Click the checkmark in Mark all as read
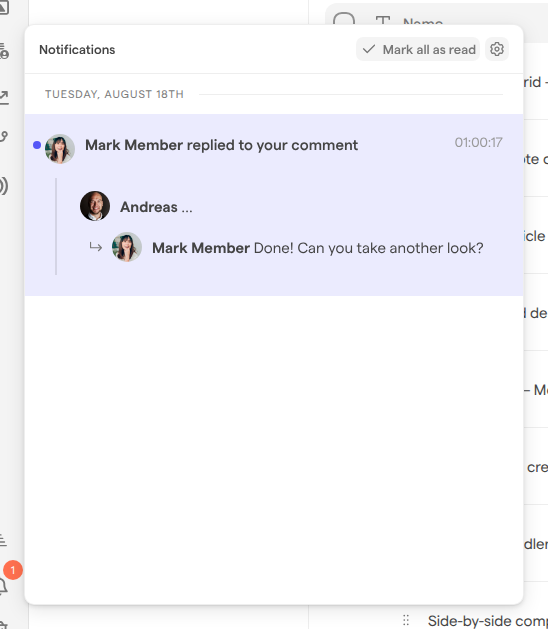 pos(369,49)
